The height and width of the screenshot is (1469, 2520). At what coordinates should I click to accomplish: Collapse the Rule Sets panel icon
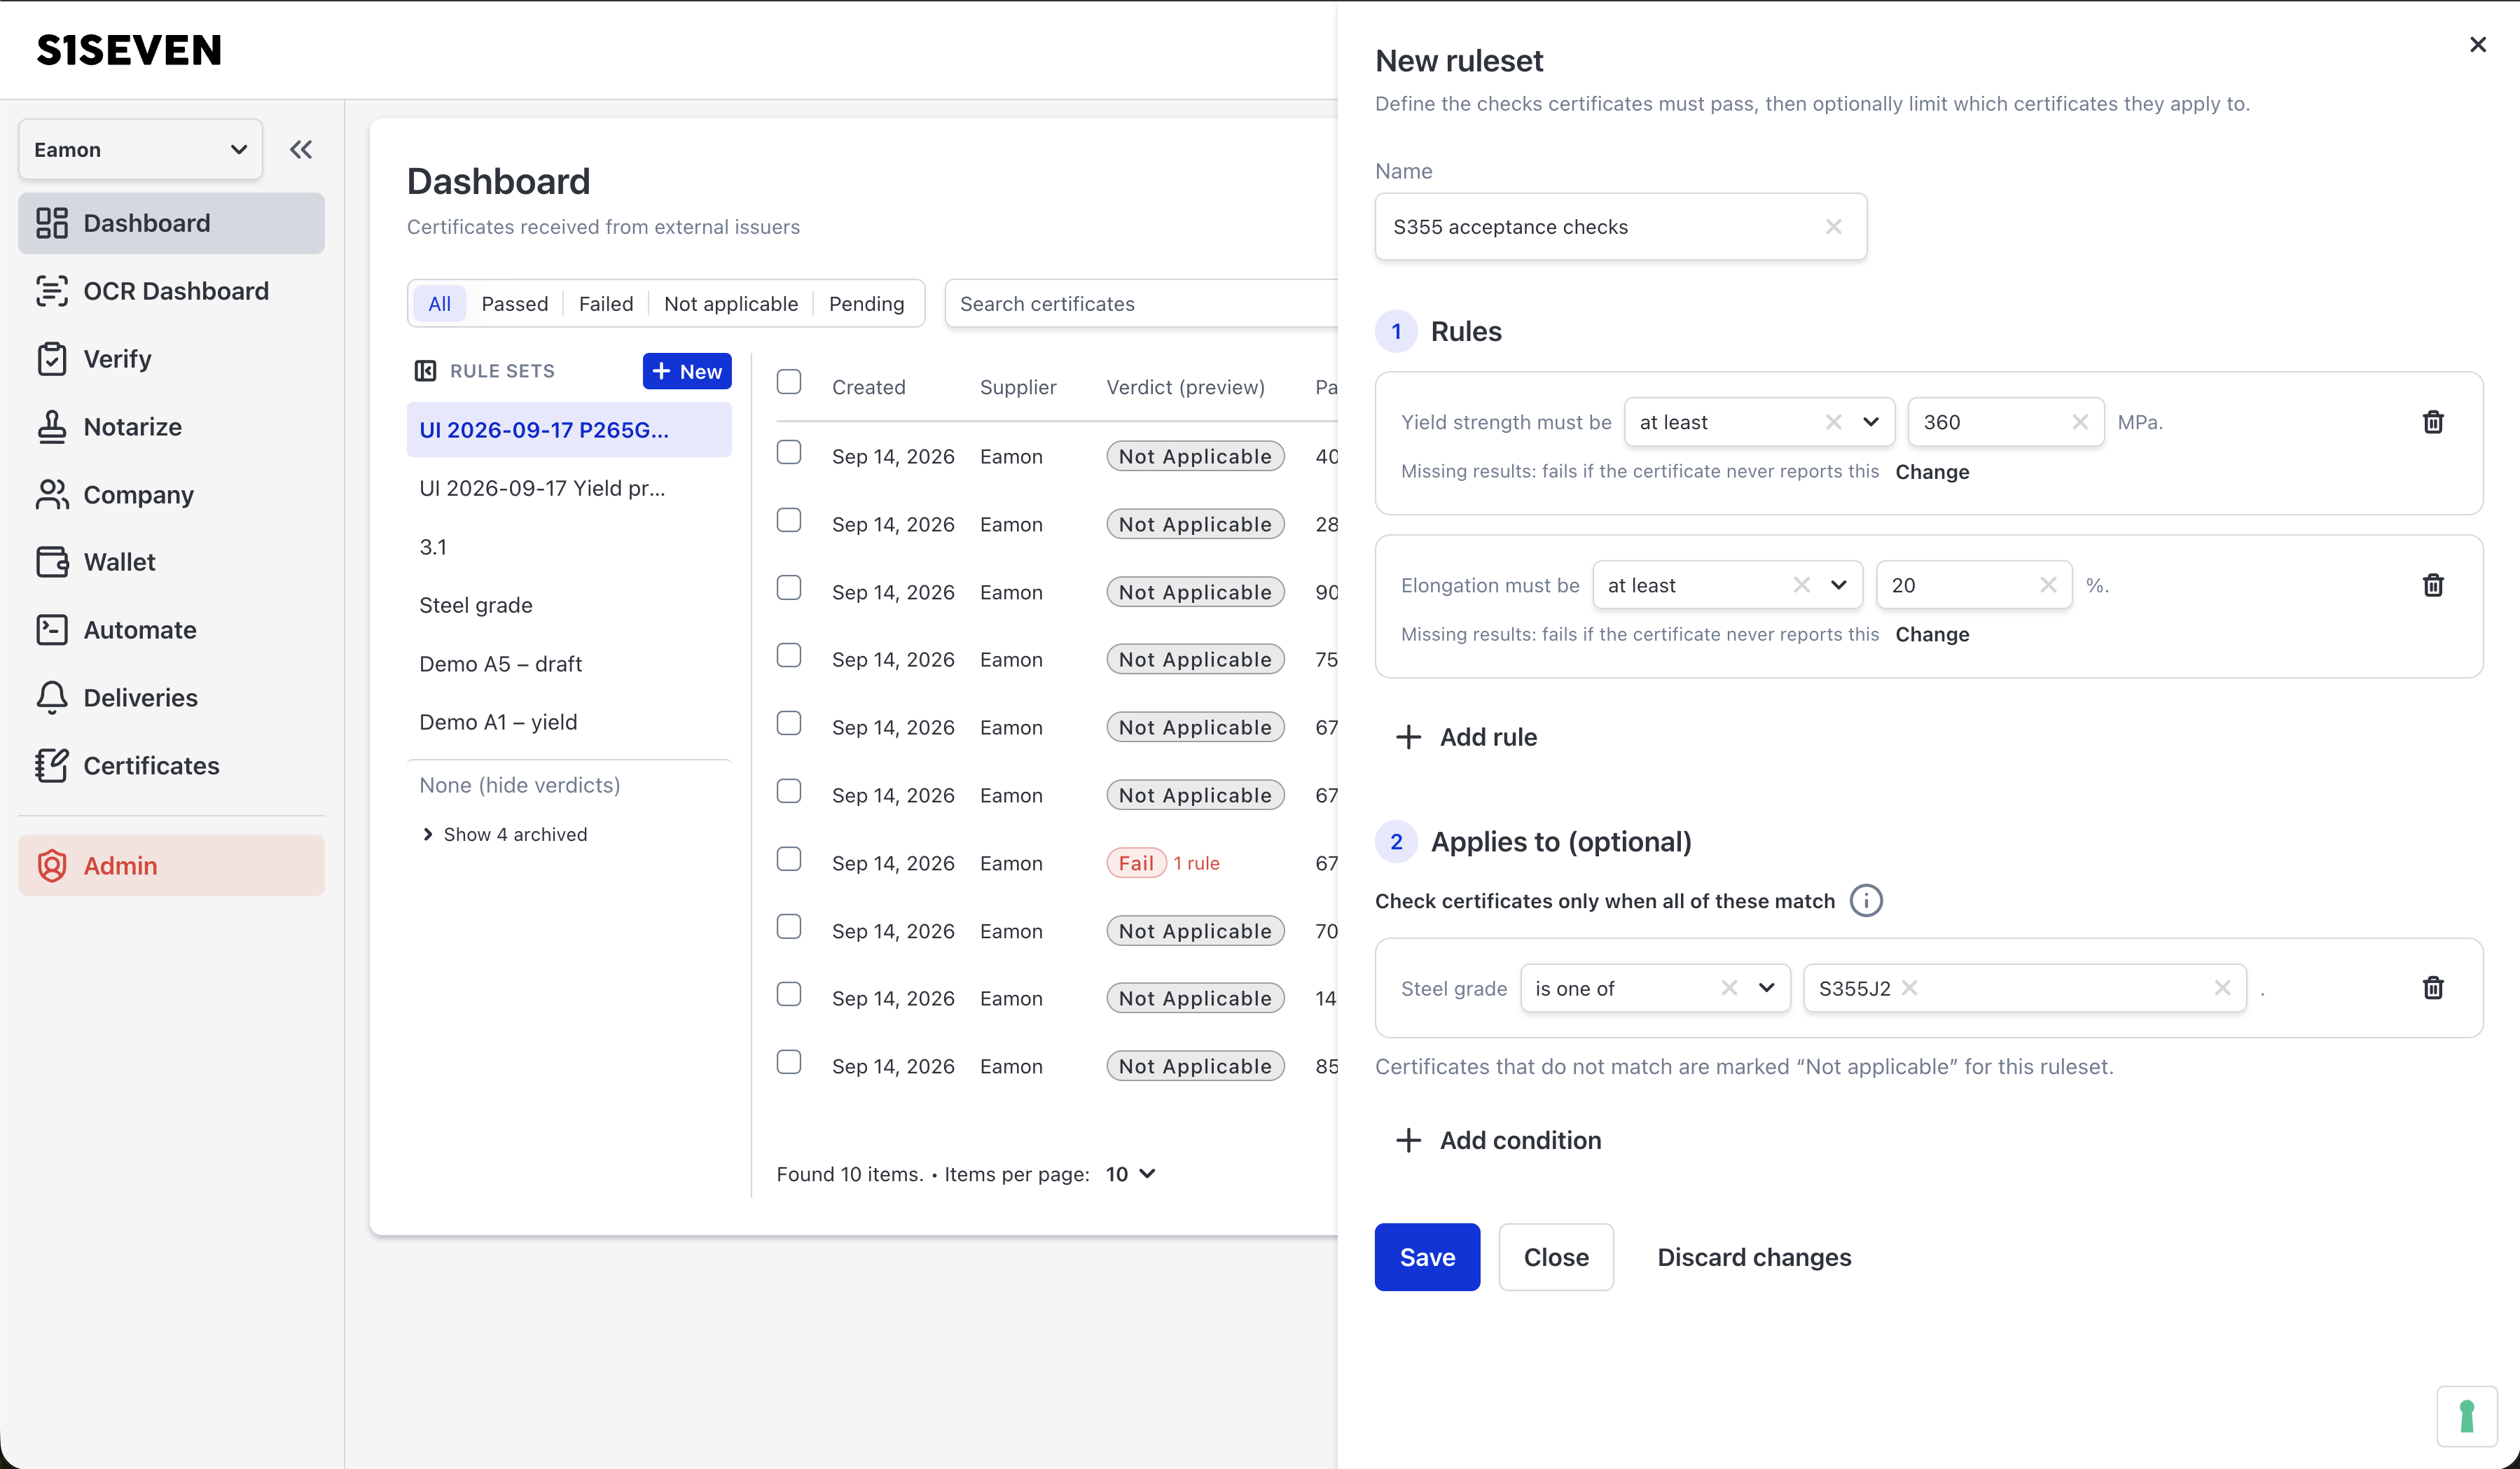pyautogui.click(x=425, y=371)
